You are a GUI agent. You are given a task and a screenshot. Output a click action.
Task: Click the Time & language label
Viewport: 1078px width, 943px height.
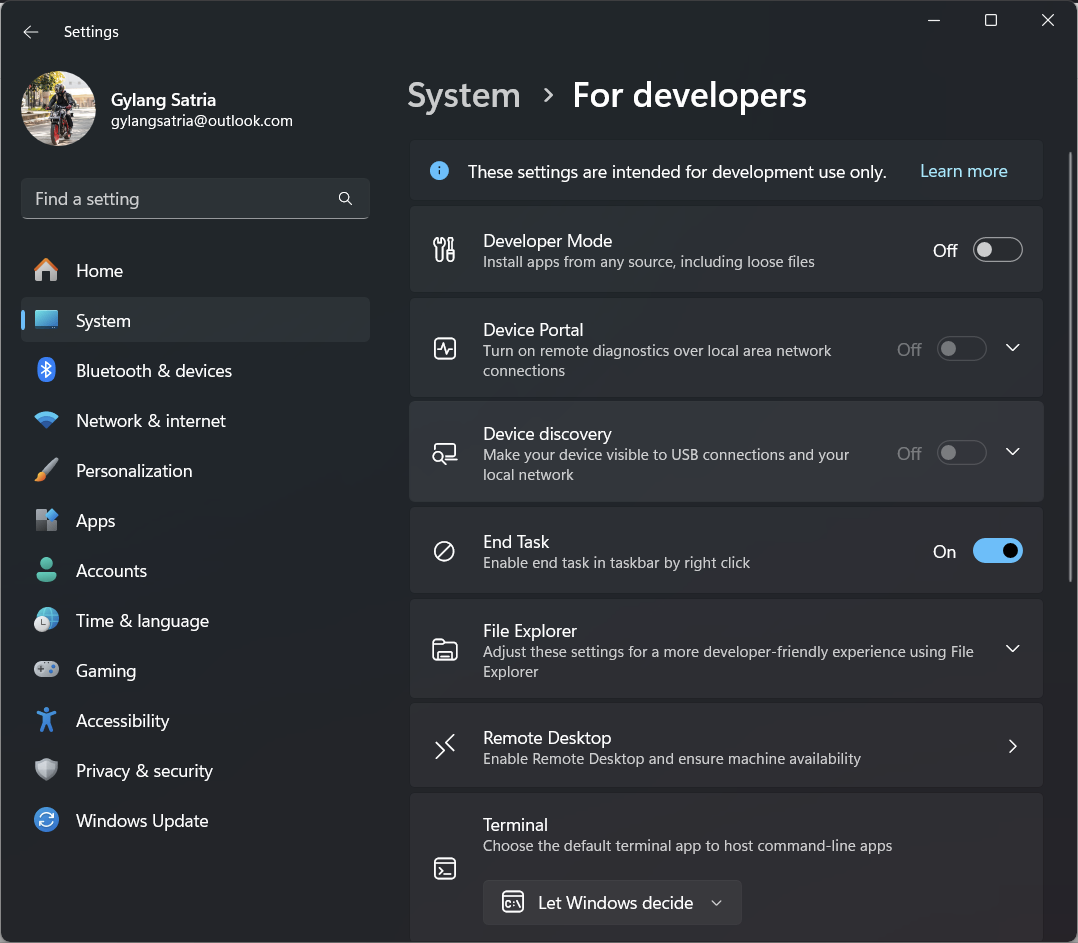[x=142, y=621]
